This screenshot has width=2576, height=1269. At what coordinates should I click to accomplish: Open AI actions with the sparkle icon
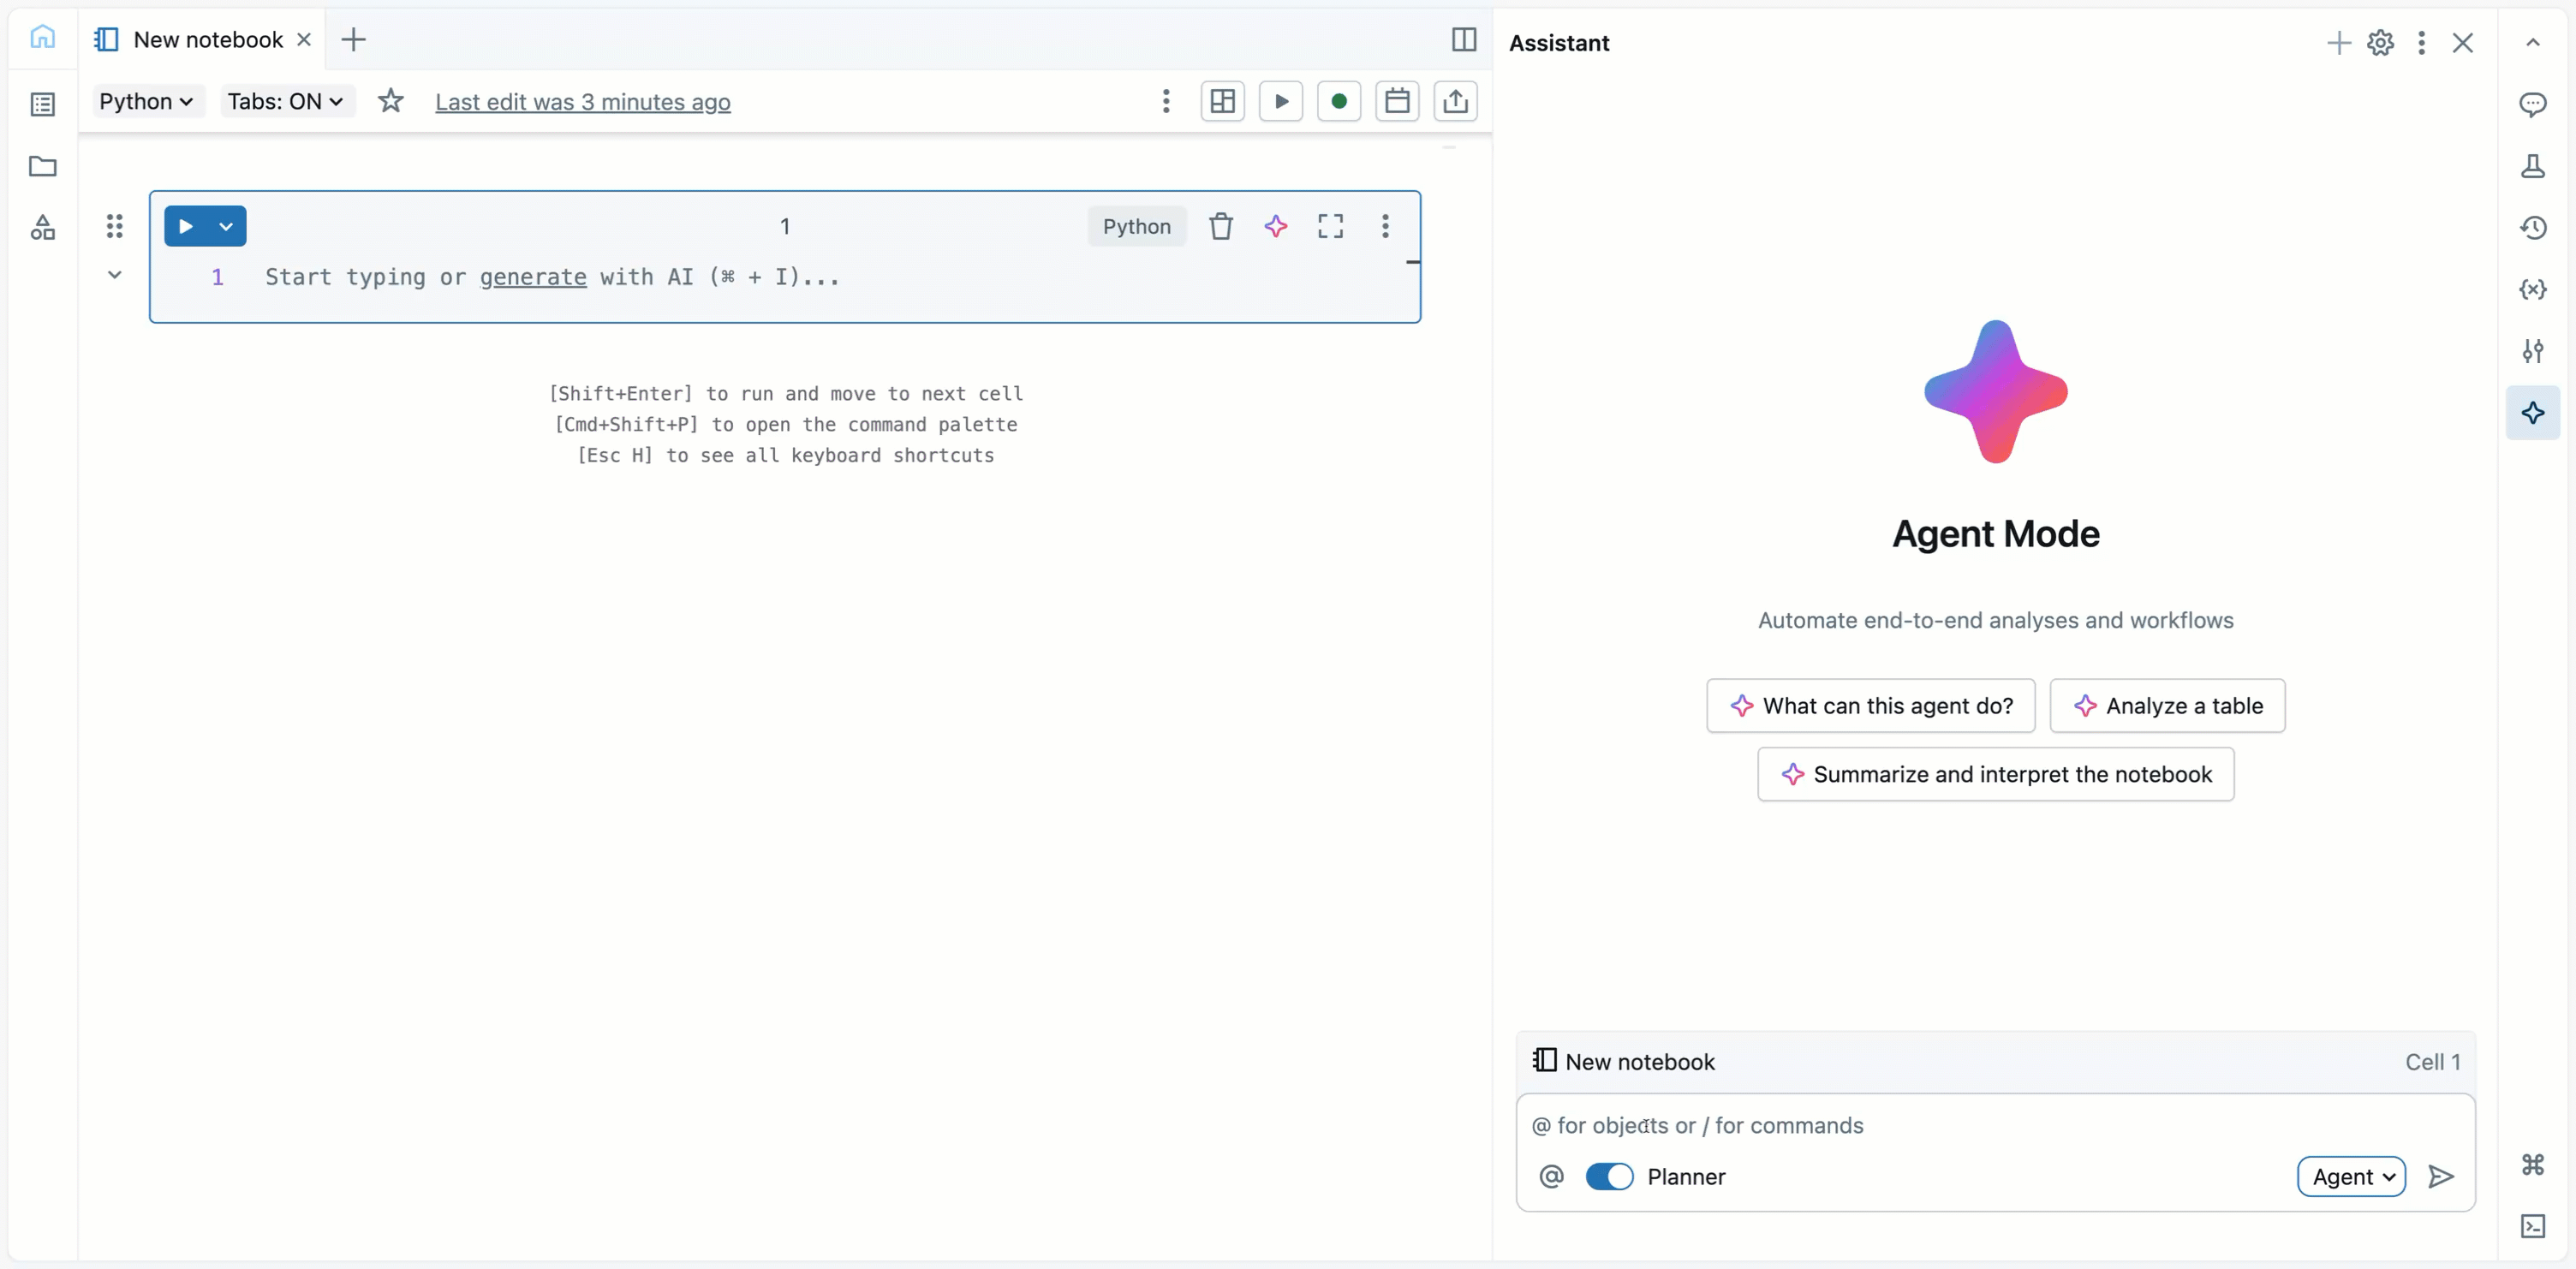coord(1277,226)
